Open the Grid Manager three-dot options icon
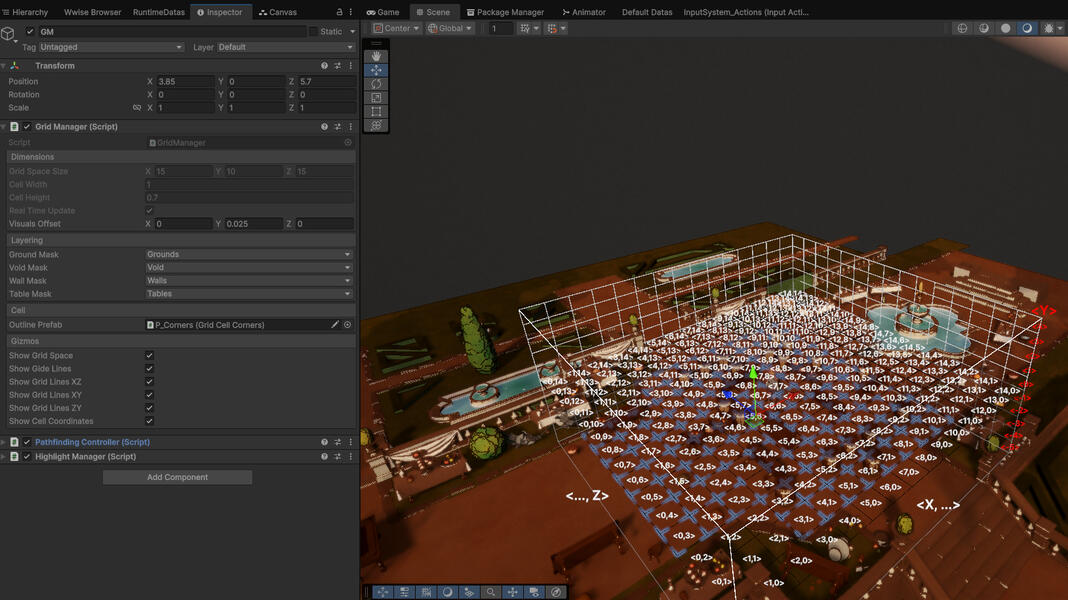 pos(349,126)
